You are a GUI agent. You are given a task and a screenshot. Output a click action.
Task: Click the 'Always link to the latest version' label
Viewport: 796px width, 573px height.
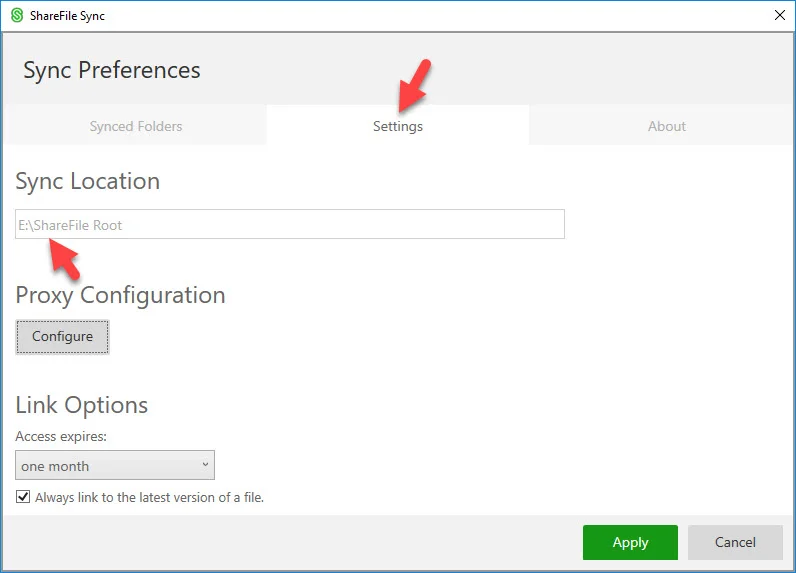coord(149,497)
